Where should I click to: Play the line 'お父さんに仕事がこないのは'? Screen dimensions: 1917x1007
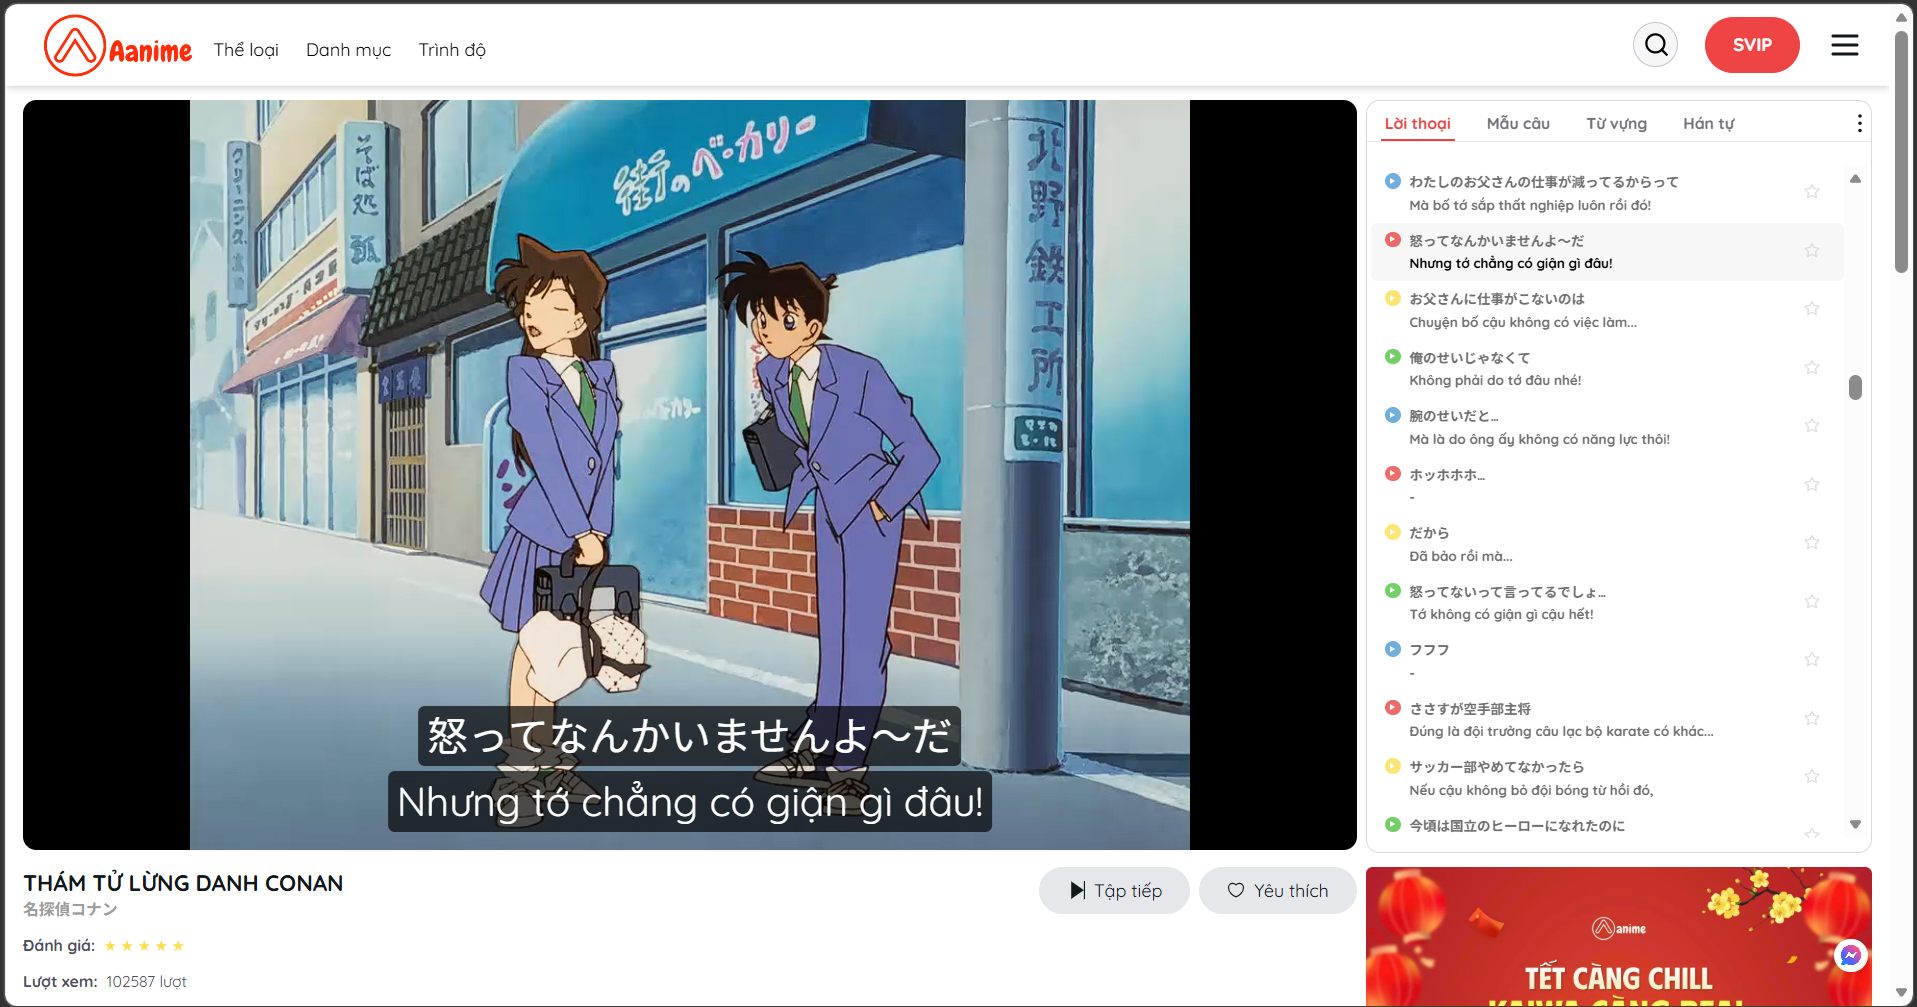[x=1392, y=298]
